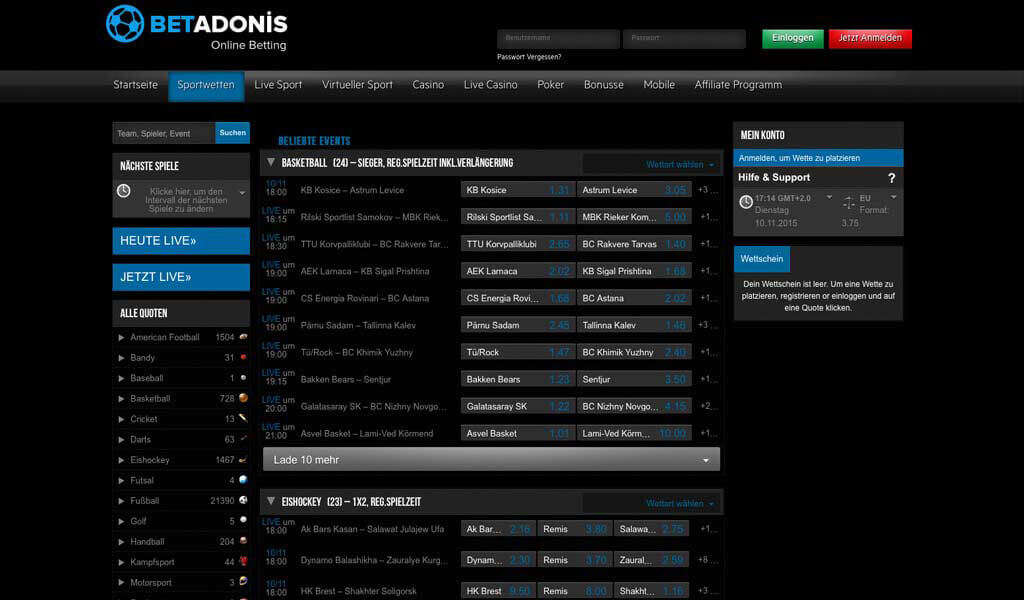Screen dimensions: 1024x600
Task: Click the Eishockey sport icon in sidebar
Action: click(x=243, y=460)
